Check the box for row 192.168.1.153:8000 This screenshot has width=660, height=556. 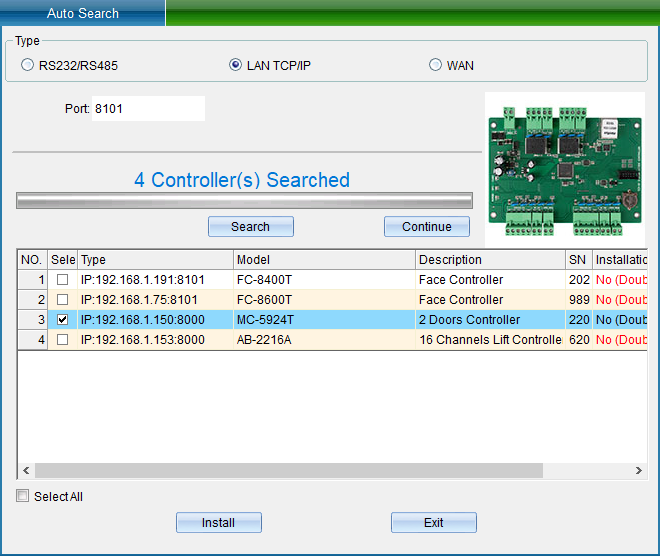(62, 340)
